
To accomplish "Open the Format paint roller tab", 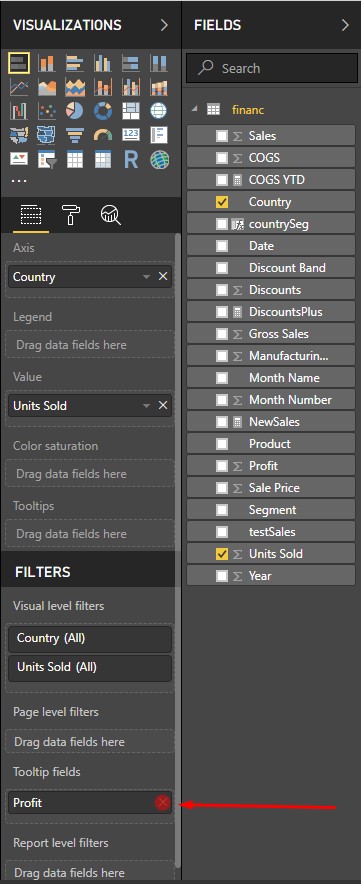I will tap(71, 215).
